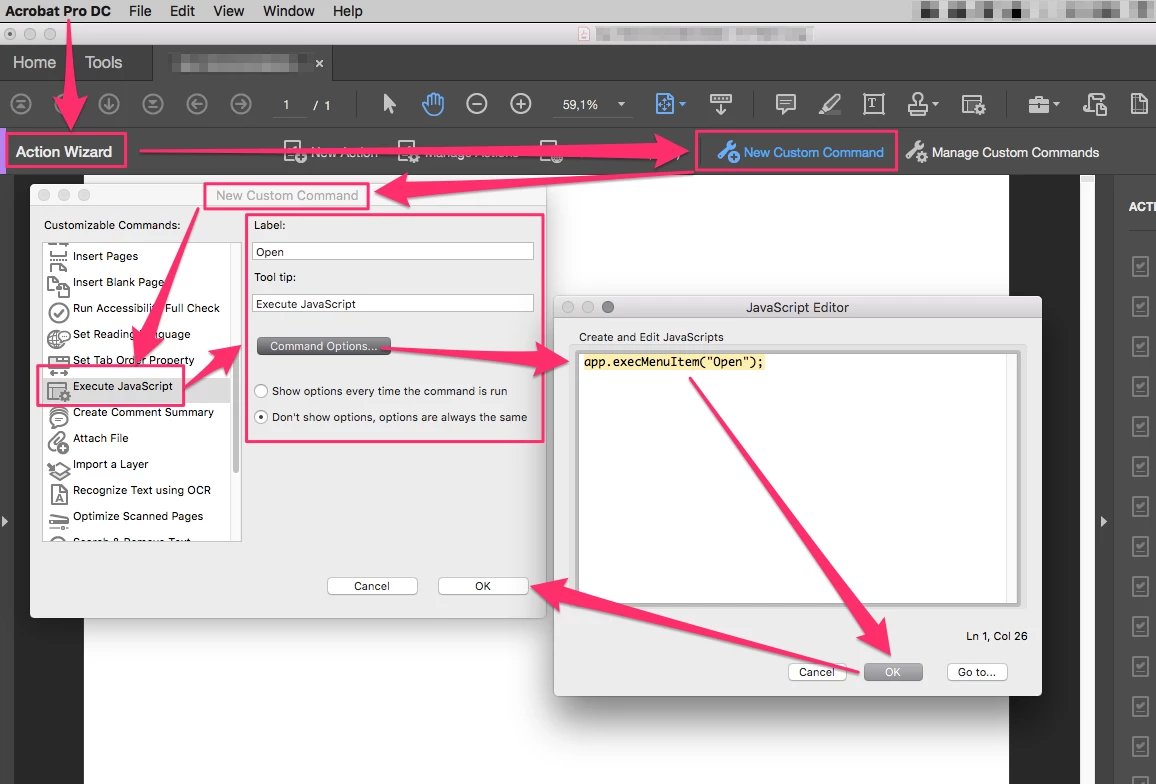Expand the fit page options arrow
Screen dimensions: 1156x784
coord(683,104)
